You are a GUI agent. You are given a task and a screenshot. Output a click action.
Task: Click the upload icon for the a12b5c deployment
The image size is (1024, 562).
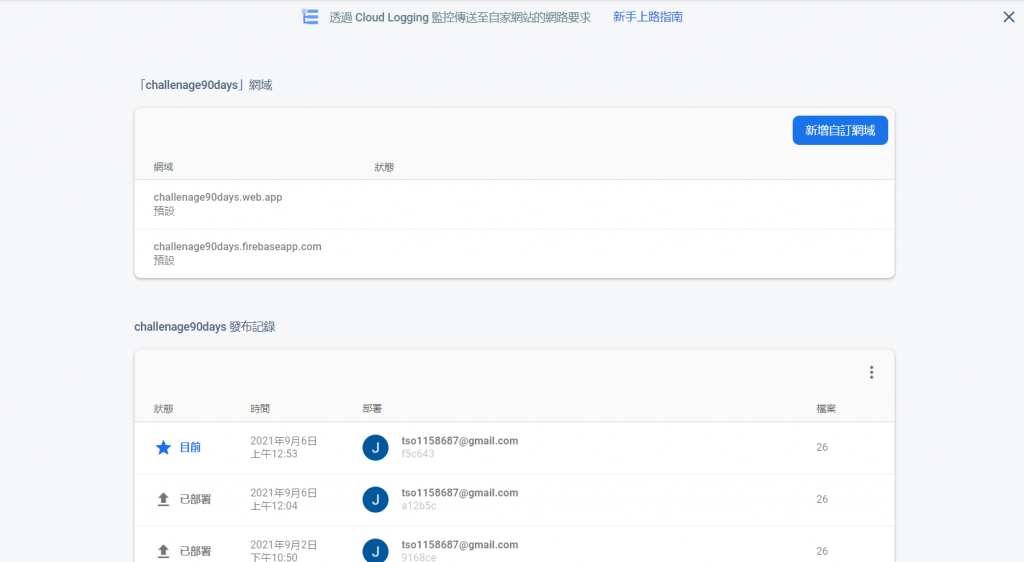point(163,499)
